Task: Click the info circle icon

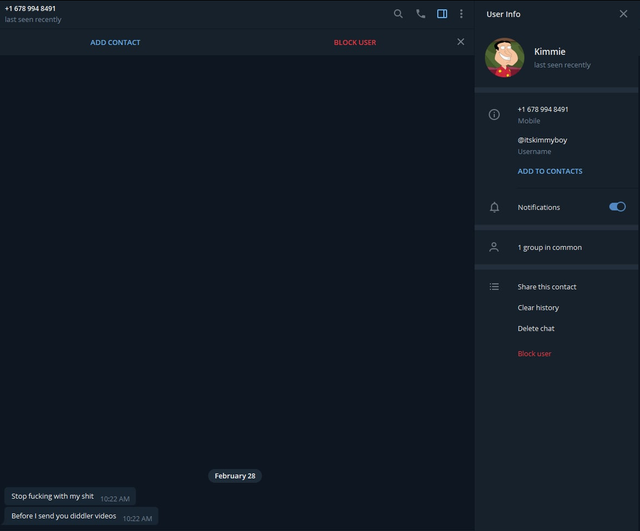Action: (x=494, y=115)
